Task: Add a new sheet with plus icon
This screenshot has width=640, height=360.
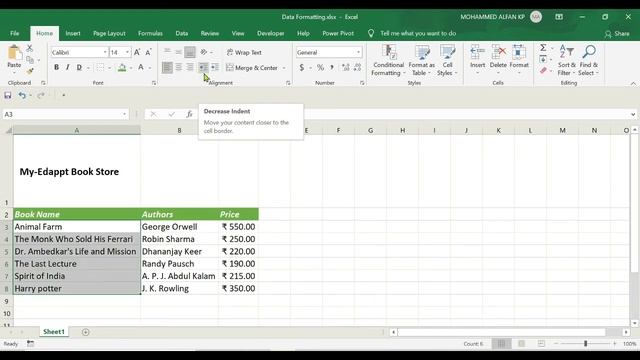Action: pos(85,332)
